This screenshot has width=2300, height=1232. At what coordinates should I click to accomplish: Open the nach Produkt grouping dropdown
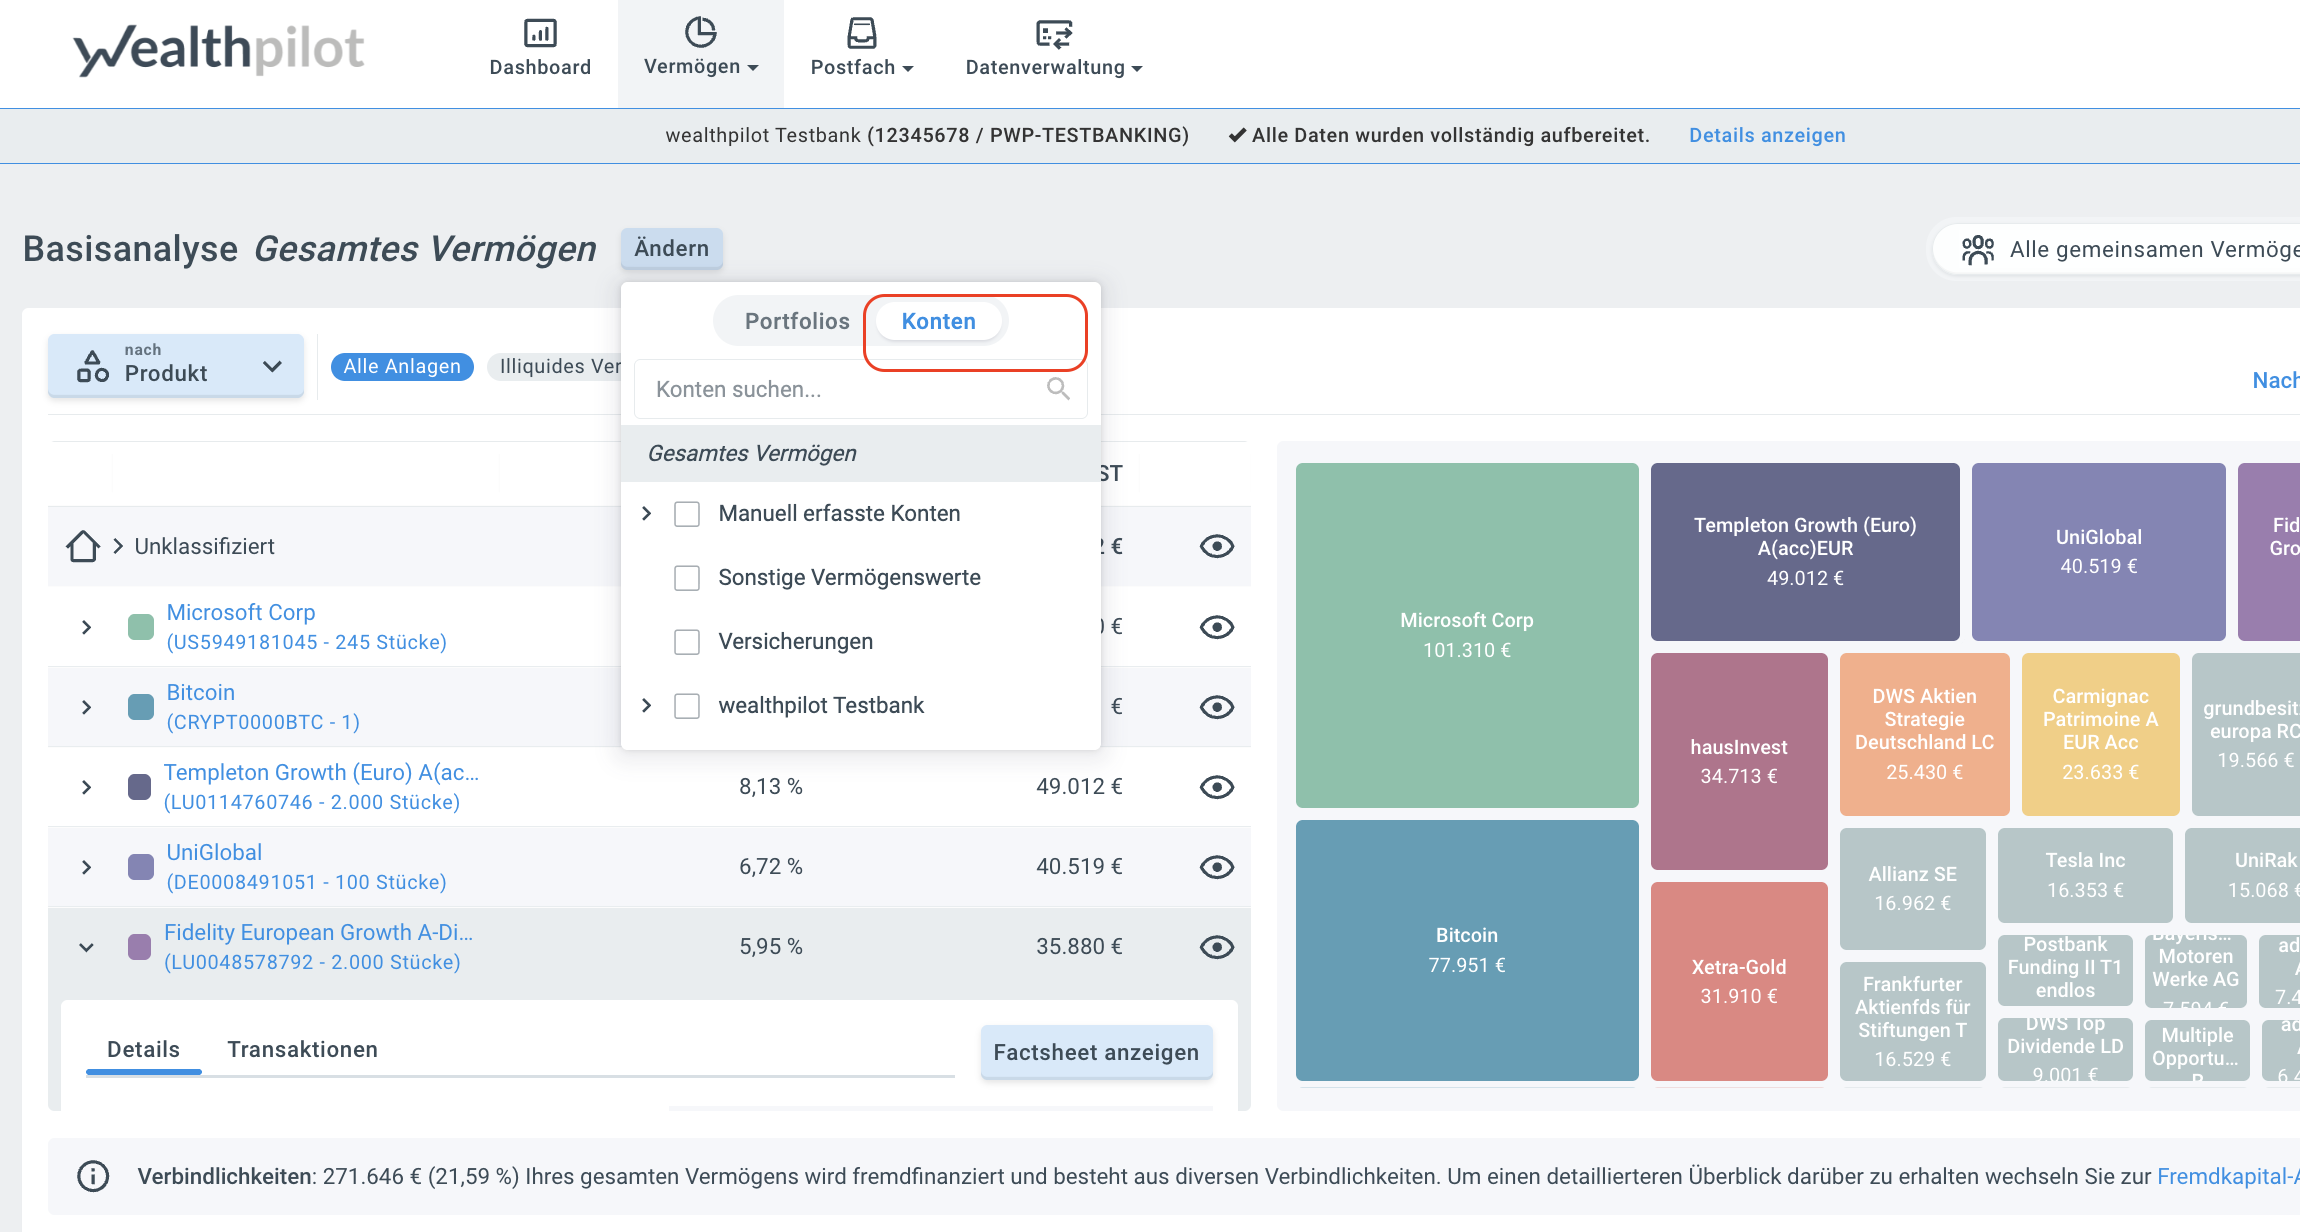pyautogui.click(x=176, y=365)
